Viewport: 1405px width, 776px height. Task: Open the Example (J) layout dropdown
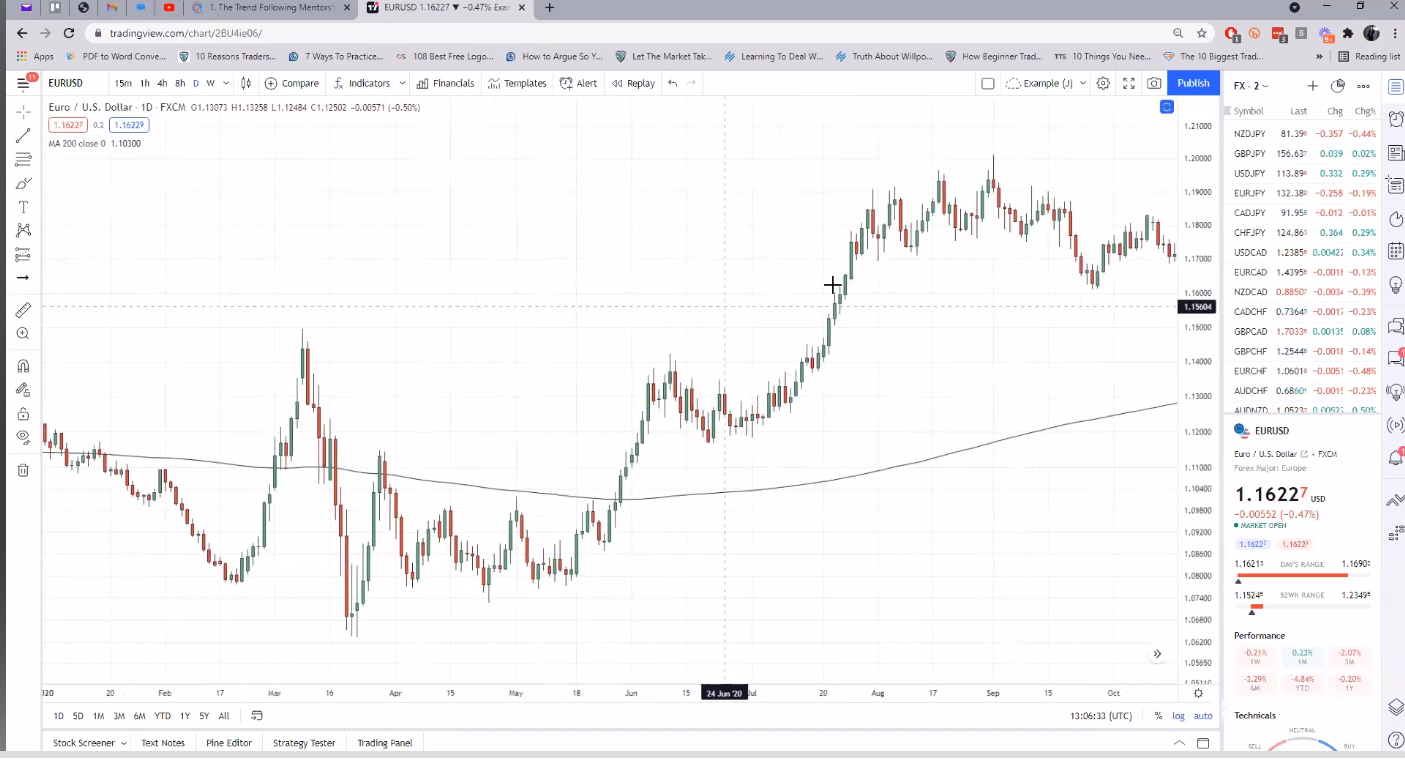[x=1045, y=83]
